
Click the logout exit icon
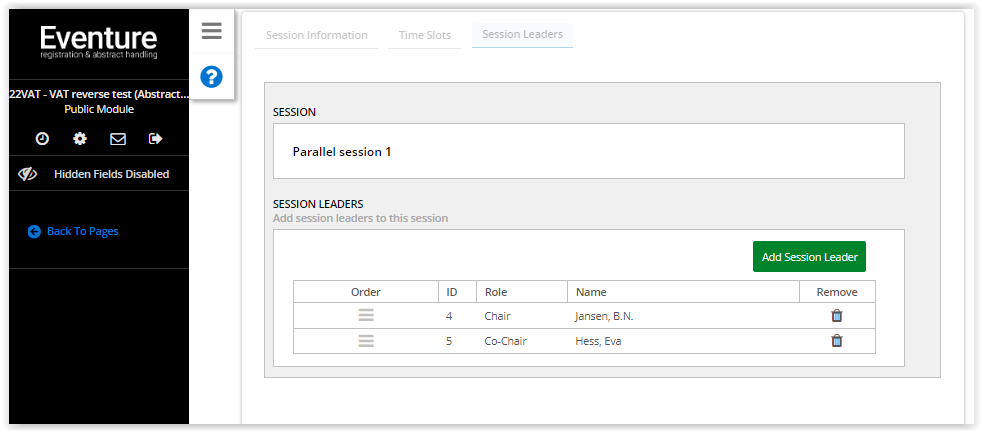click(x=155, y=138)
